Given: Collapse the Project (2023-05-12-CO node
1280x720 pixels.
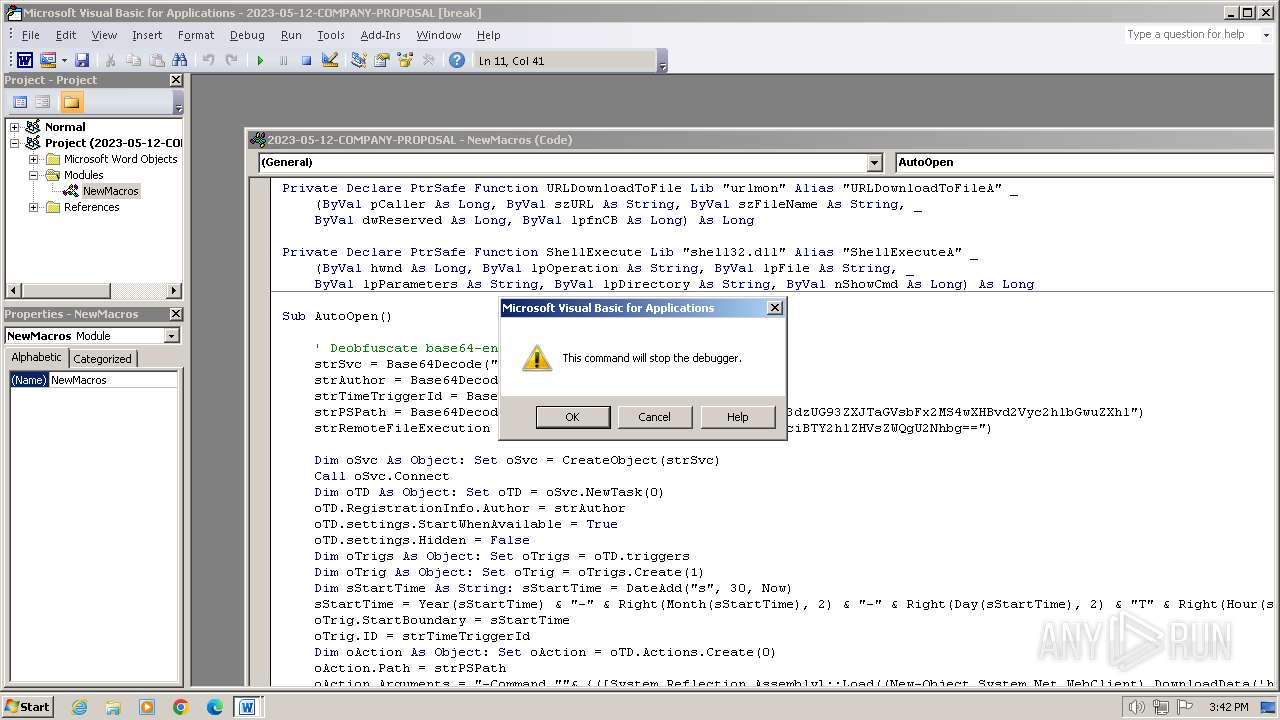Looking at the screenshot, I should pyautogui.click(x=15, y=143).
